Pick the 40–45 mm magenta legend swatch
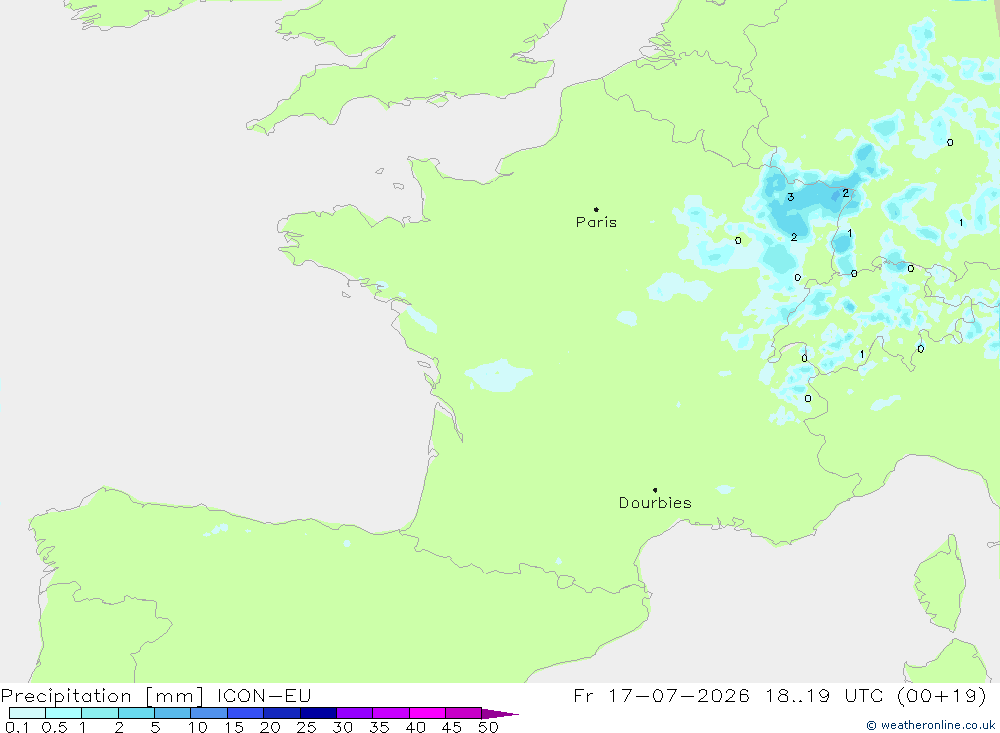The image size is (1000, 733). tap(427, 713)
